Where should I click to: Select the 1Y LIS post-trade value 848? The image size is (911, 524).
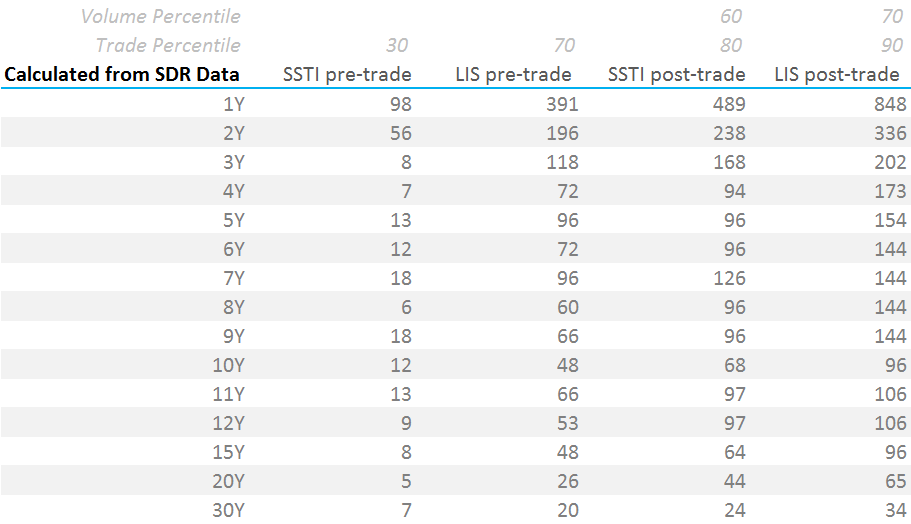tap(890, 104)
